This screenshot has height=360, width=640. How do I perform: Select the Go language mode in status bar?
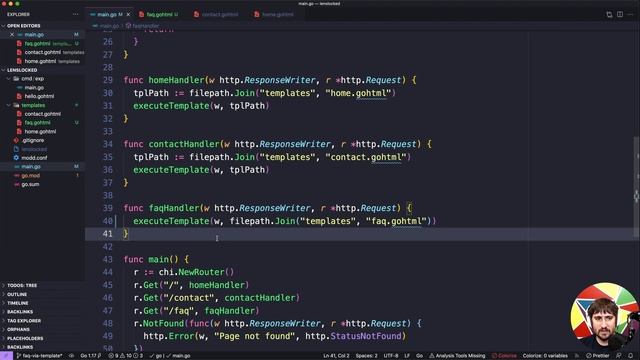tap(419, 356)
